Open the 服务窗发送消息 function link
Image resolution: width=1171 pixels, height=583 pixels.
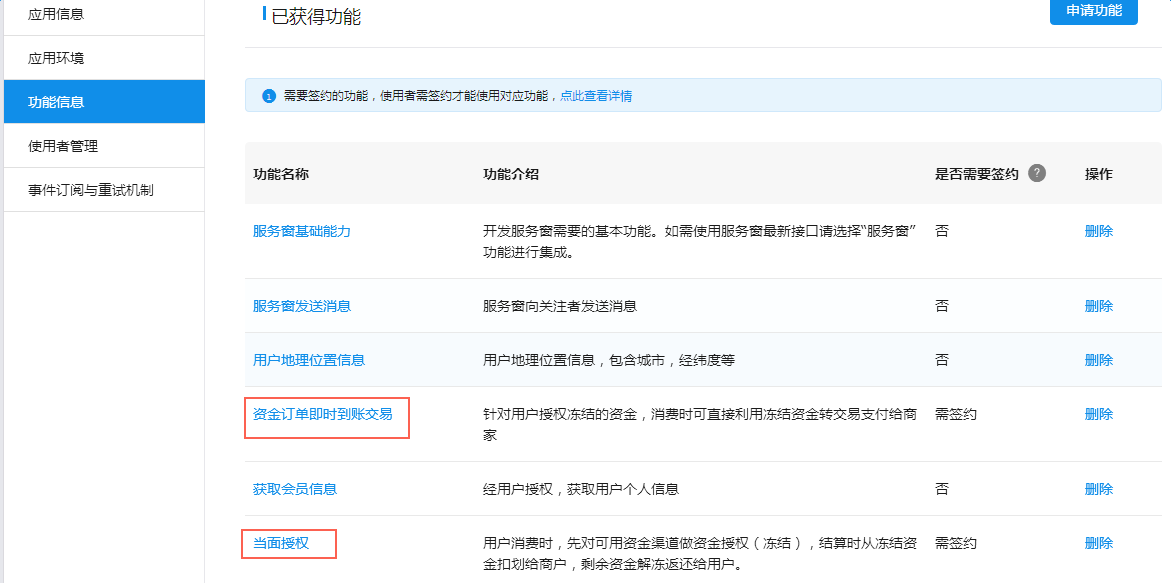[302, 306]
